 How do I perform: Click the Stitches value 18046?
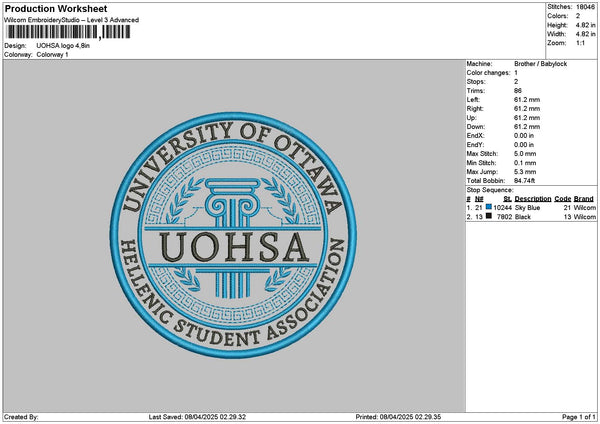585,7
